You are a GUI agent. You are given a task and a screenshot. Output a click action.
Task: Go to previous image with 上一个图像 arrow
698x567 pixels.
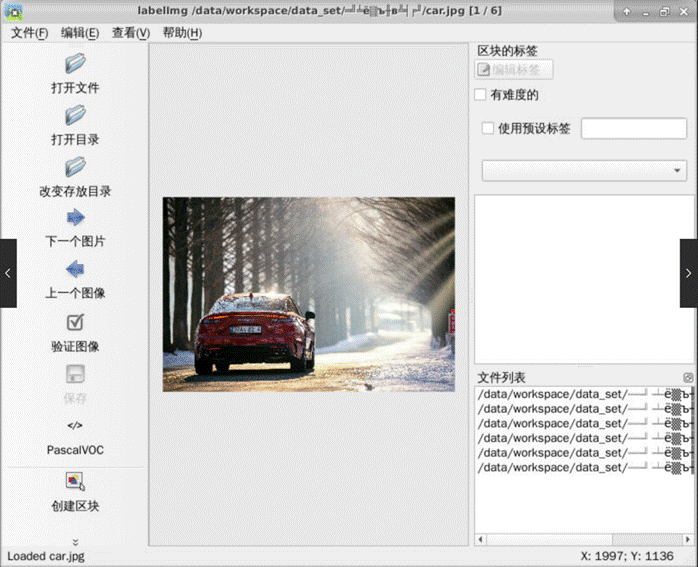pos(75,269)
